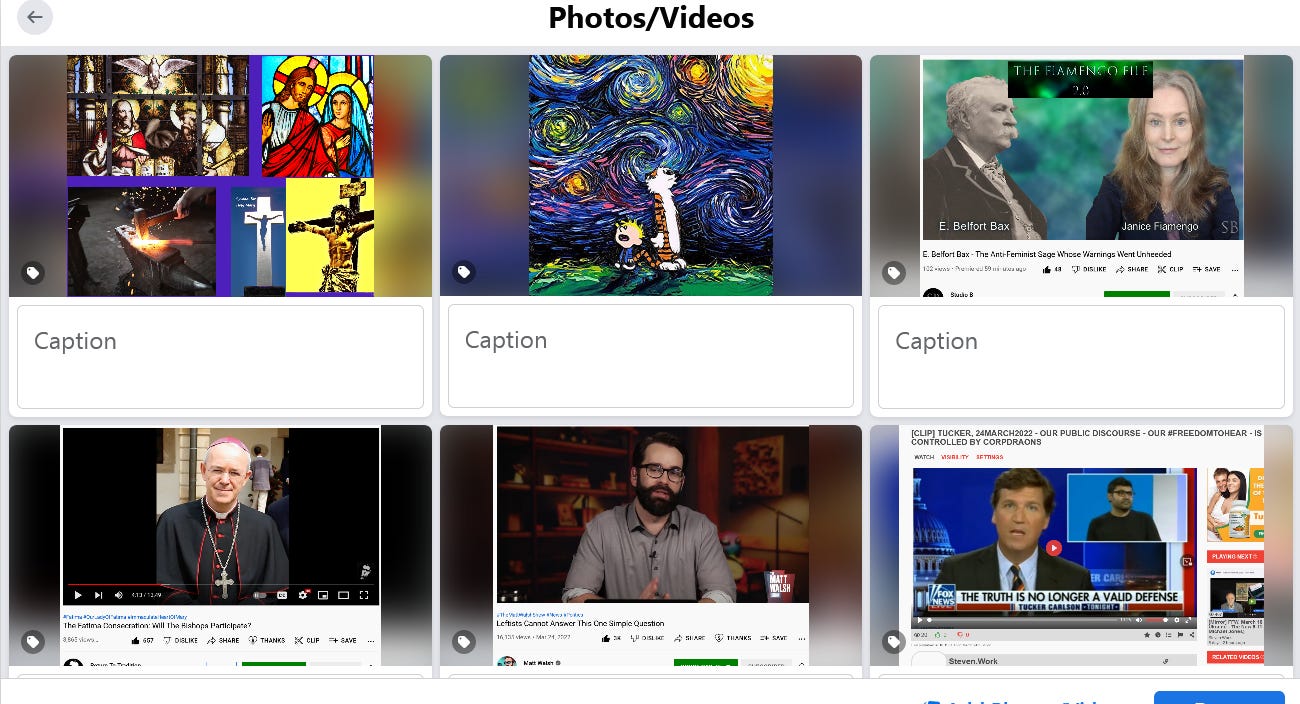Add a caption to the stained glass collage
Screen dimensions: 1300x704
click(x=220, y=357)
